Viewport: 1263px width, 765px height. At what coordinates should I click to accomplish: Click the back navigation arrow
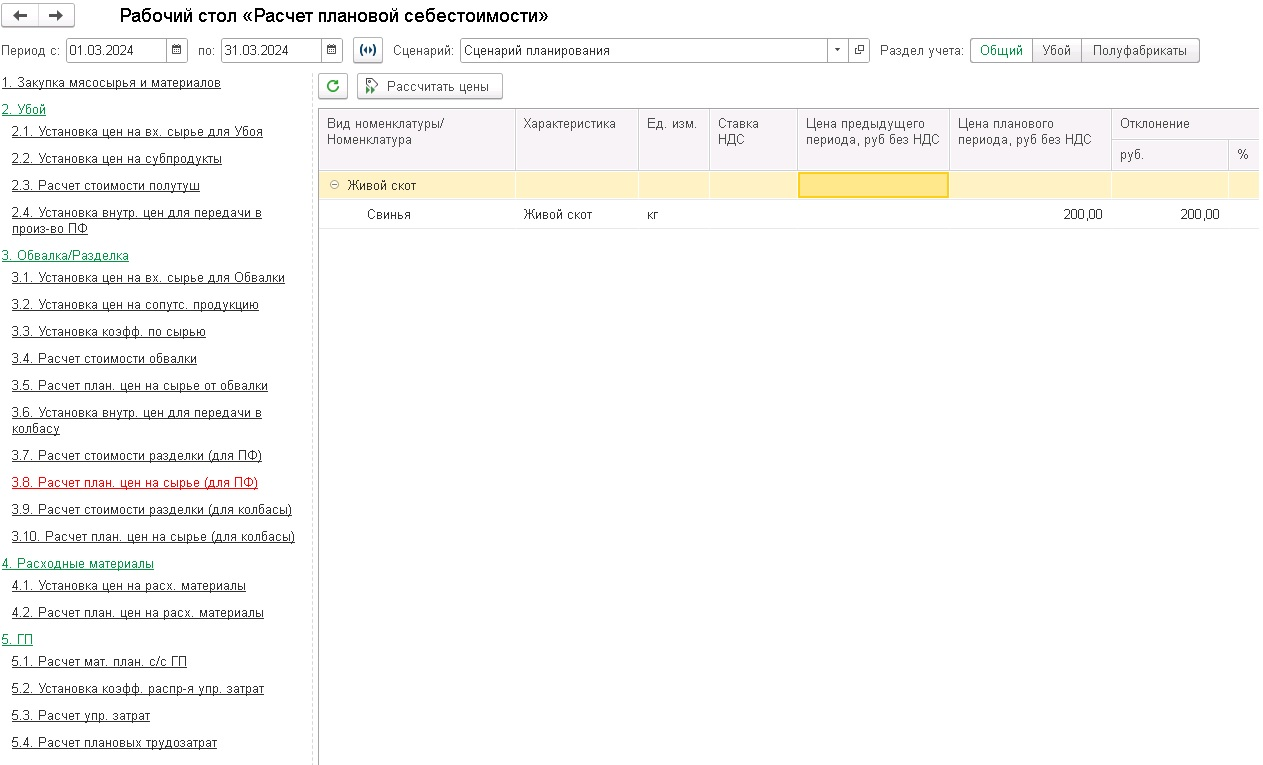(21, 16)
